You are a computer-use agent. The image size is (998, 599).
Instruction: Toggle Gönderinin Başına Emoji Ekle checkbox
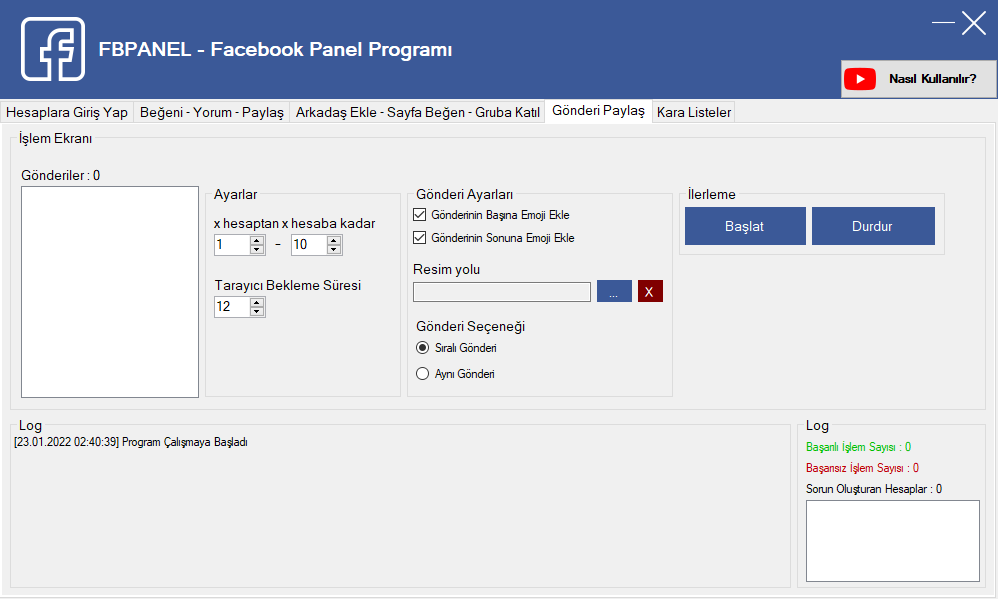(x=420, y=215)
